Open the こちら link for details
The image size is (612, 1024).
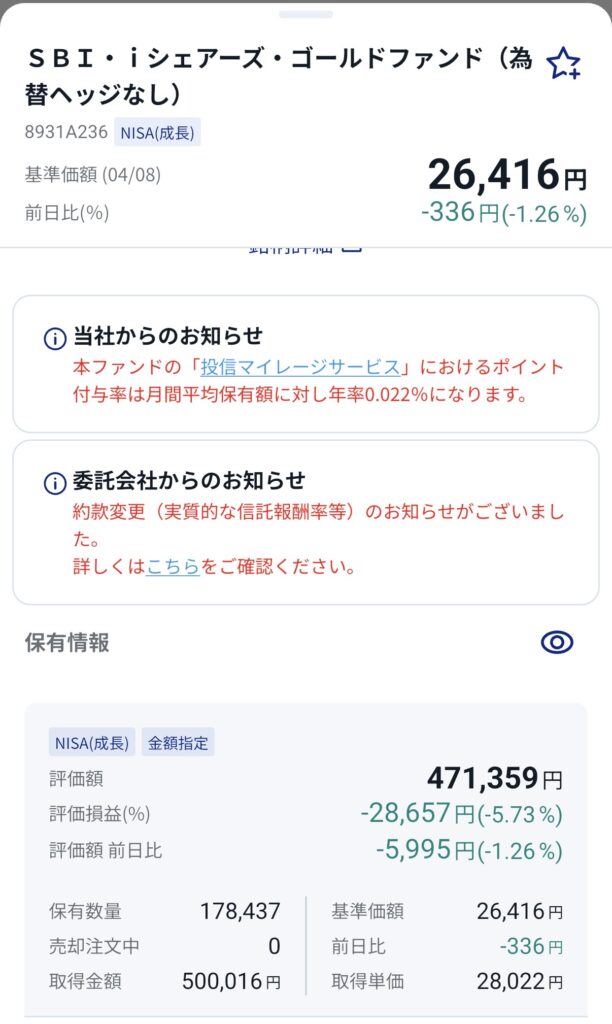173,567
